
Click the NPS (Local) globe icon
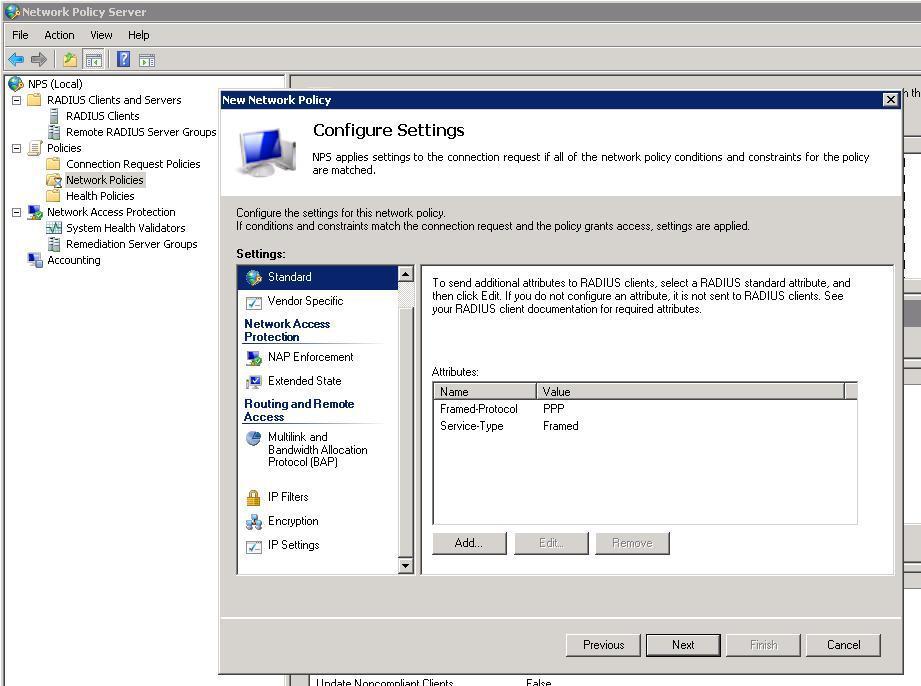click(x=16, y=84)
